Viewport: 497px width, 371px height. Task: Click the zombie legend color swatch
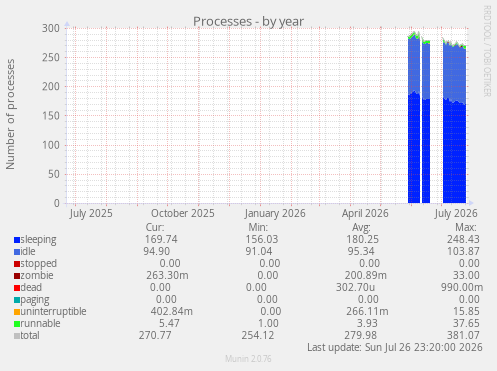17,276
